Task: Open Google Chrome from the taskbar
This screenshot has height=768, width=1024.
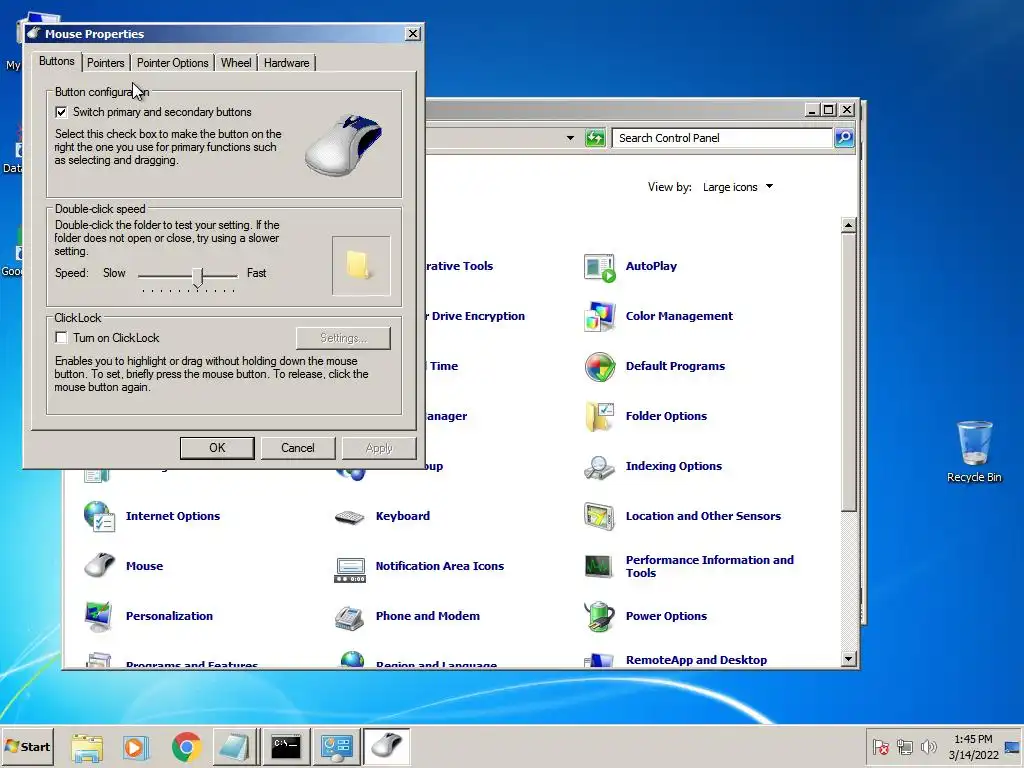Action: [x=186, y=746]
